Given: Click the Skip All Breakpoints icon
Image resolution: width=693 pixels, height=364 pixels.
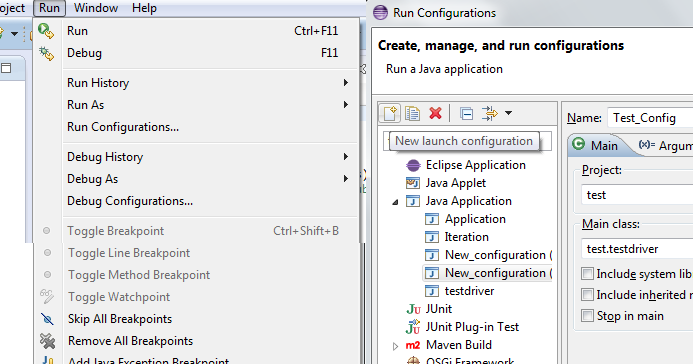Looking at the screenshot, I should (x=47, y=319).
